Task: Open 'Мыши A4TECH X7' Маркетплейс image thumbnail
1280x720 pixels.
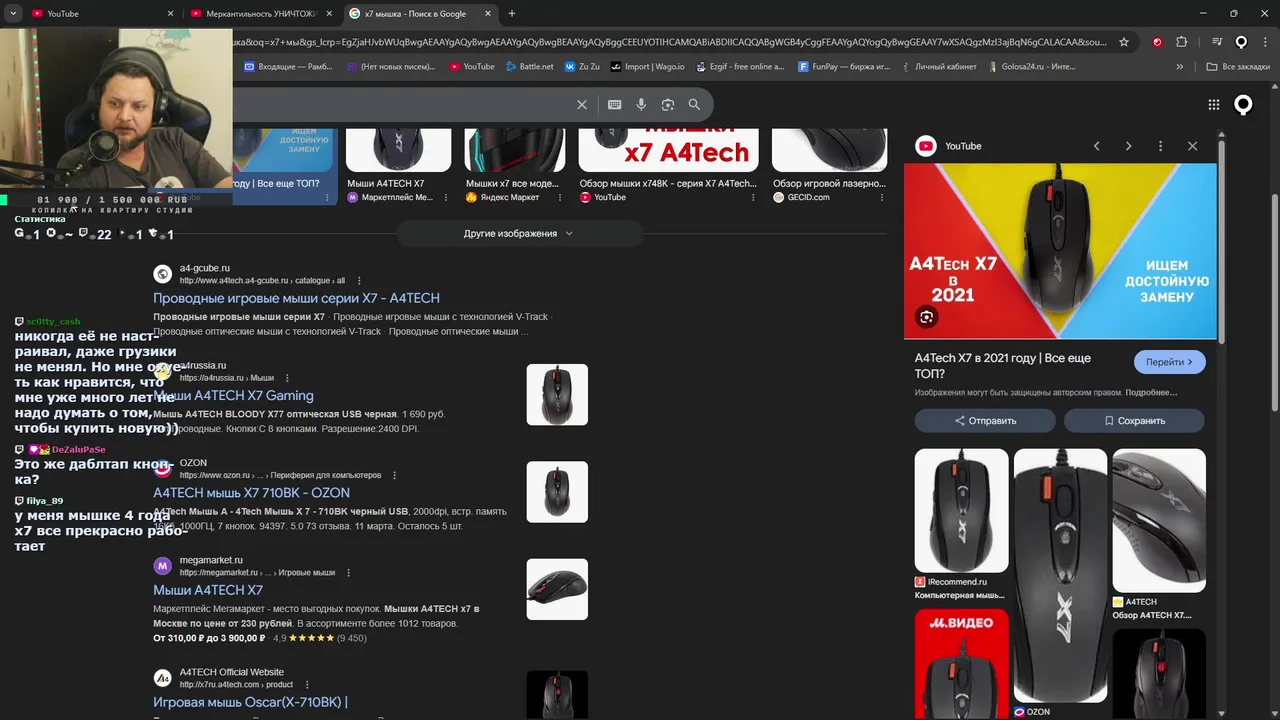Action: click(398, 150)
